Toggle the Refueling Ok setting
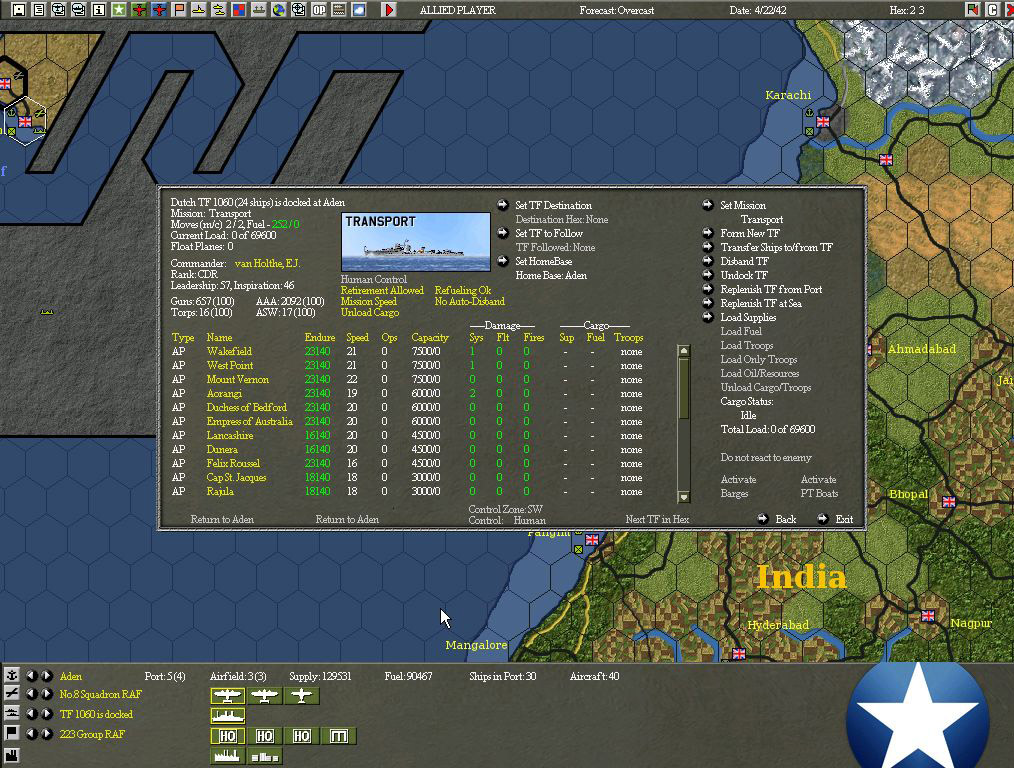The height and width of the screenshot is (768, 1014). (462, 290)
